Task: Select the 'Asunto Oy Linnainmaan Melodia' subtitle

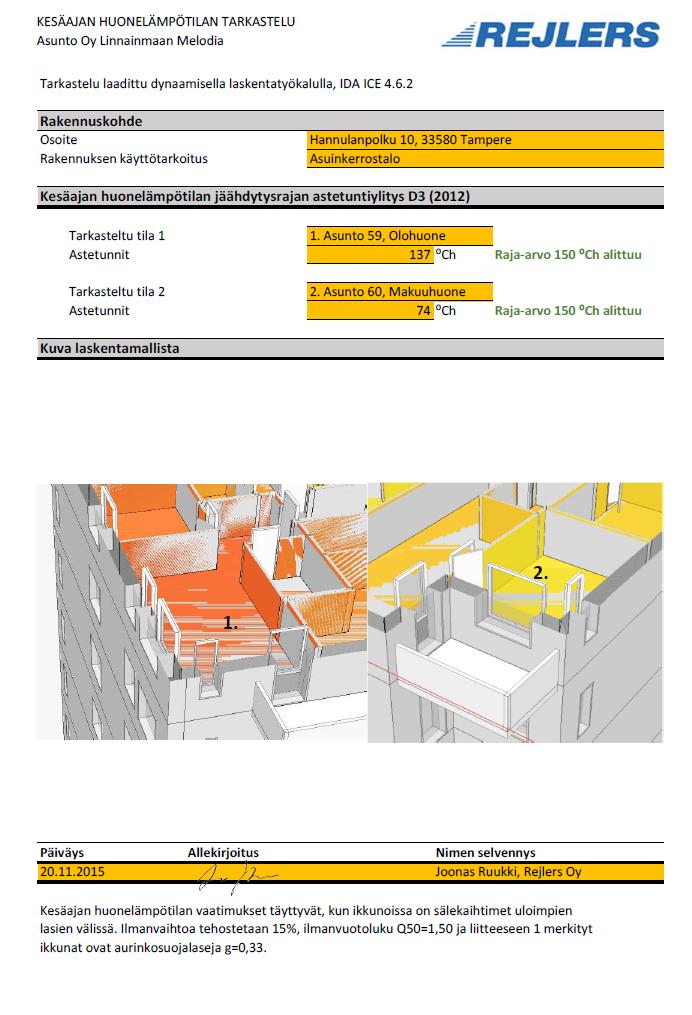Action: tap(130, 40)
